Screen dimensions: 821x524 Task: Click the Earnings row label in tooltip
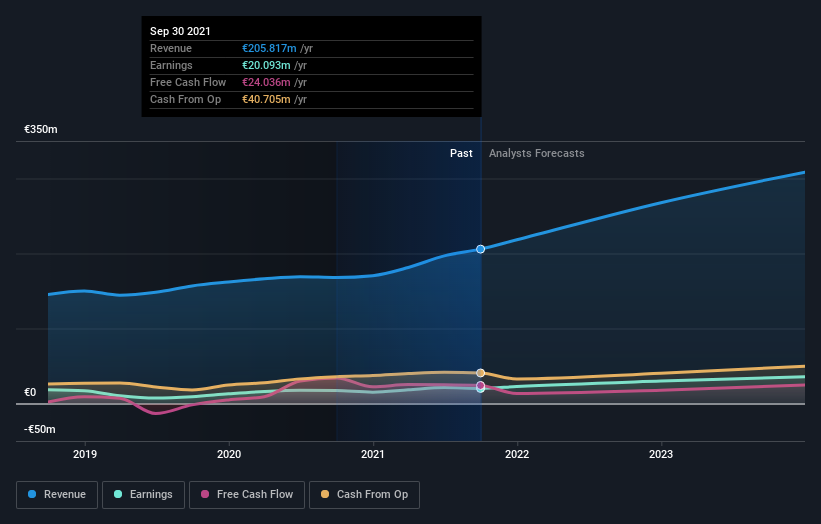coord(171,65)
